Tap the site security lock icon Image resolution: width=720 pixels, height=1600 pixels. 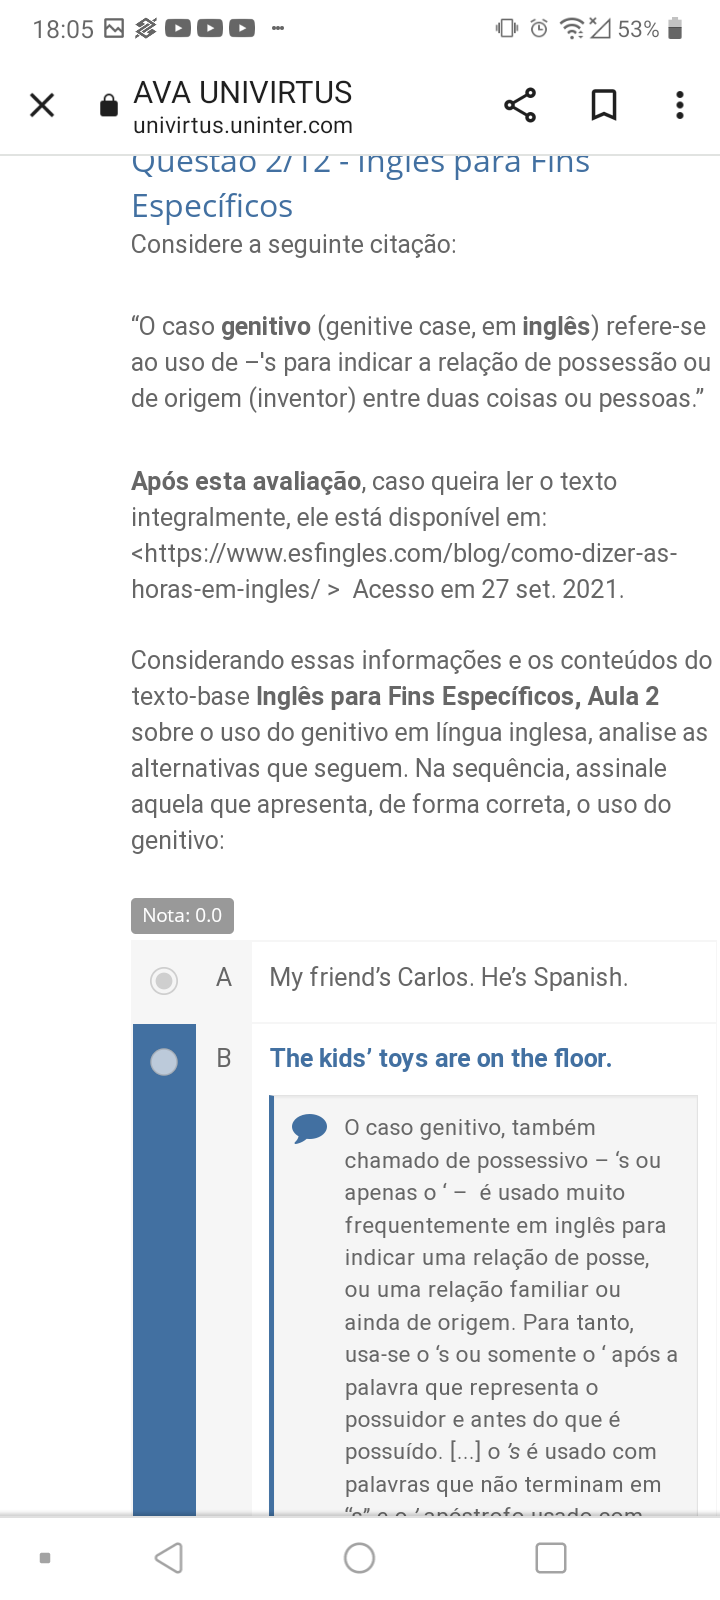[x=109, y=106]
